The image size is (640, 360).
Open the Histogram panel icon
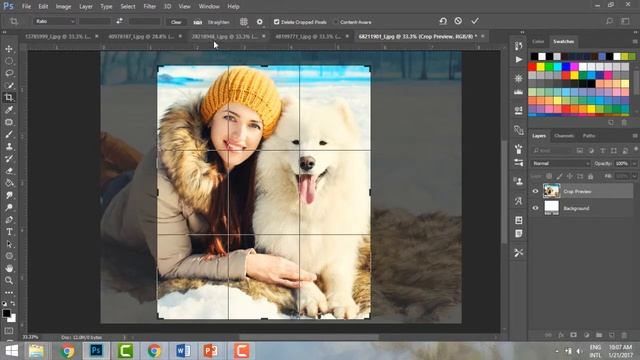coord(519,92)
